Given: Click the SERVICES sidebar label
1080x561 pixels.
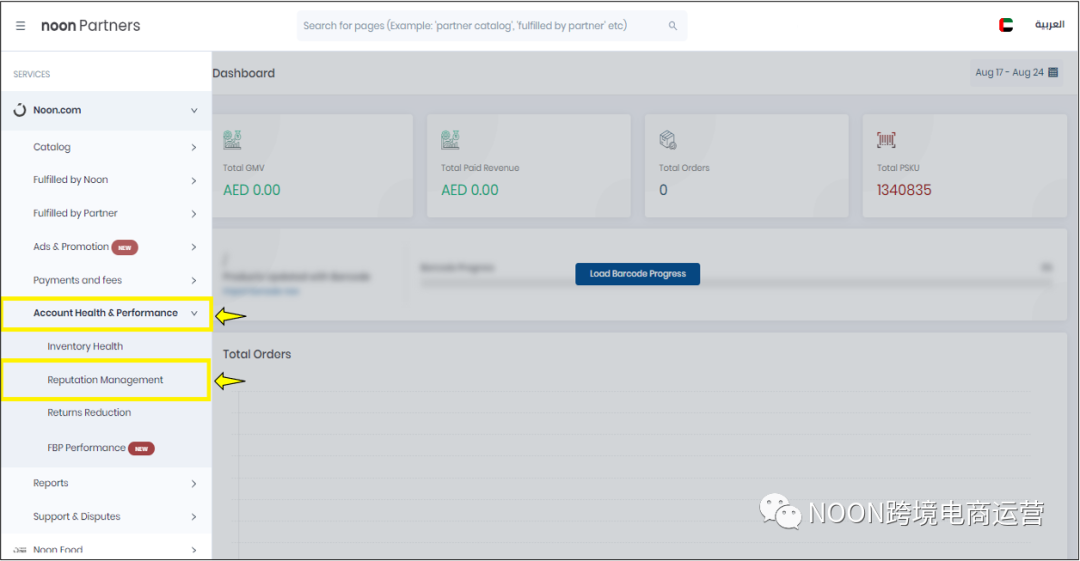Looking at the screenshot, I should pos(32,74).
